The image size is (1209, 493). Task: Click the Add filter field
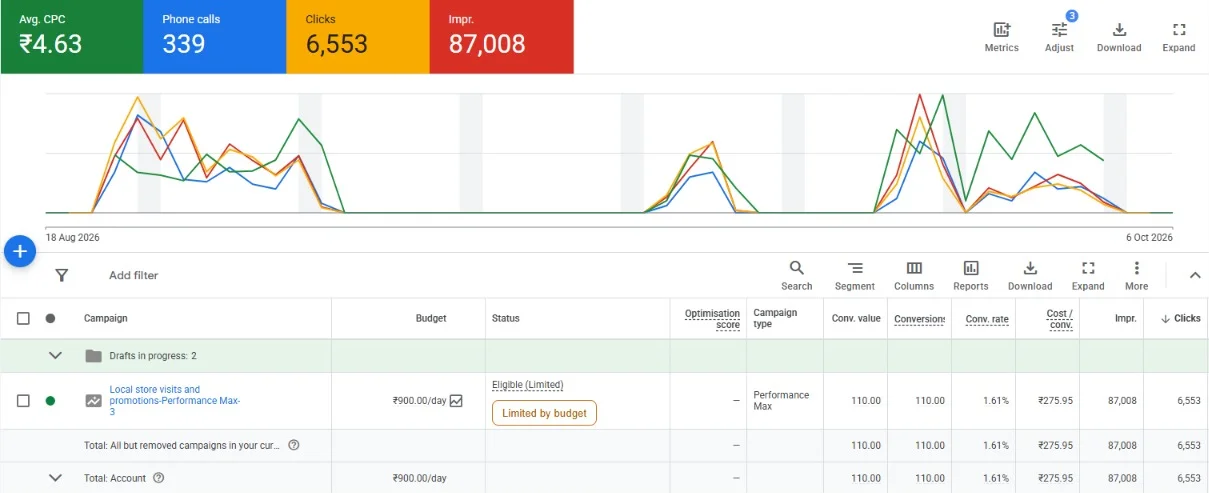[x=133, y=275]
